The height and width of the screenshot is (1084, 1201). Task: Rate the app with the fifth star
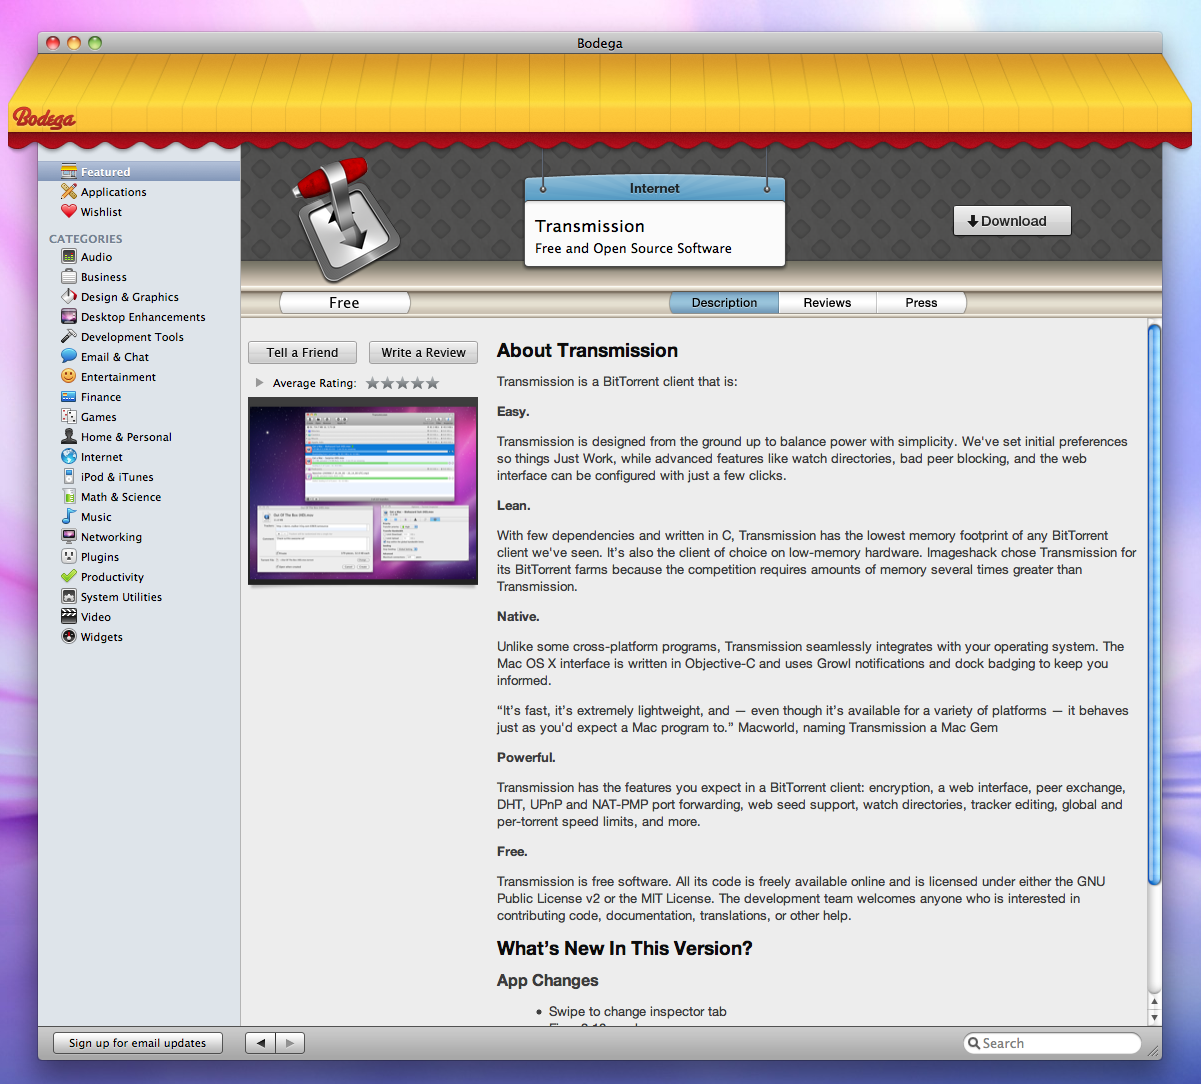(432, 383)
